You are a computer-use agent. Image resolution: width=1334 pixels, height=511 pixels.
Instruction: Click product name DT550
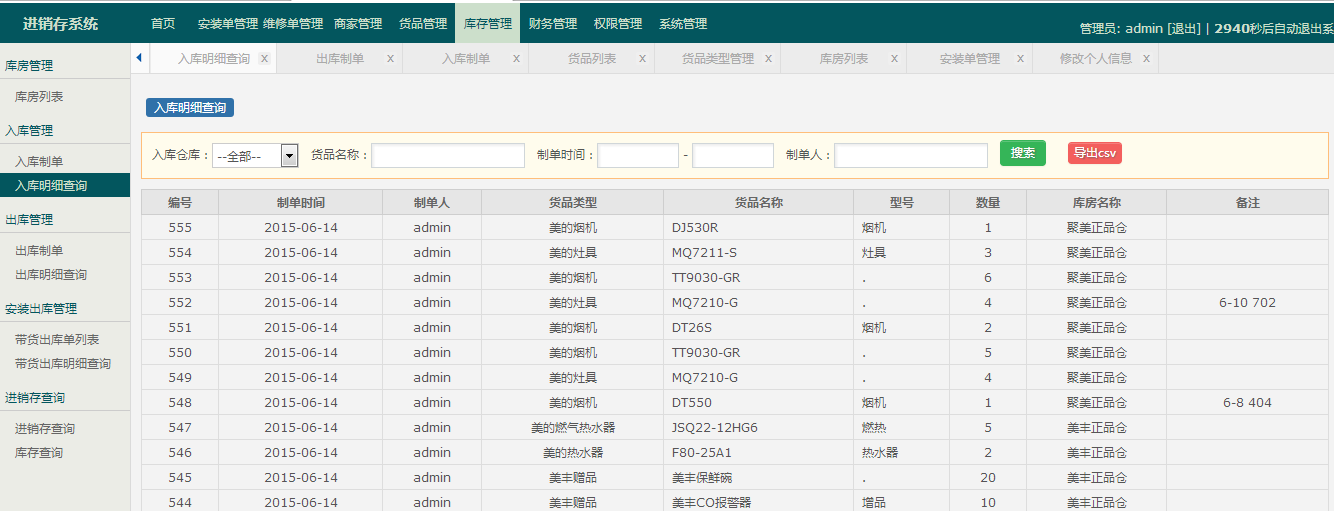[x=692, y=402]
